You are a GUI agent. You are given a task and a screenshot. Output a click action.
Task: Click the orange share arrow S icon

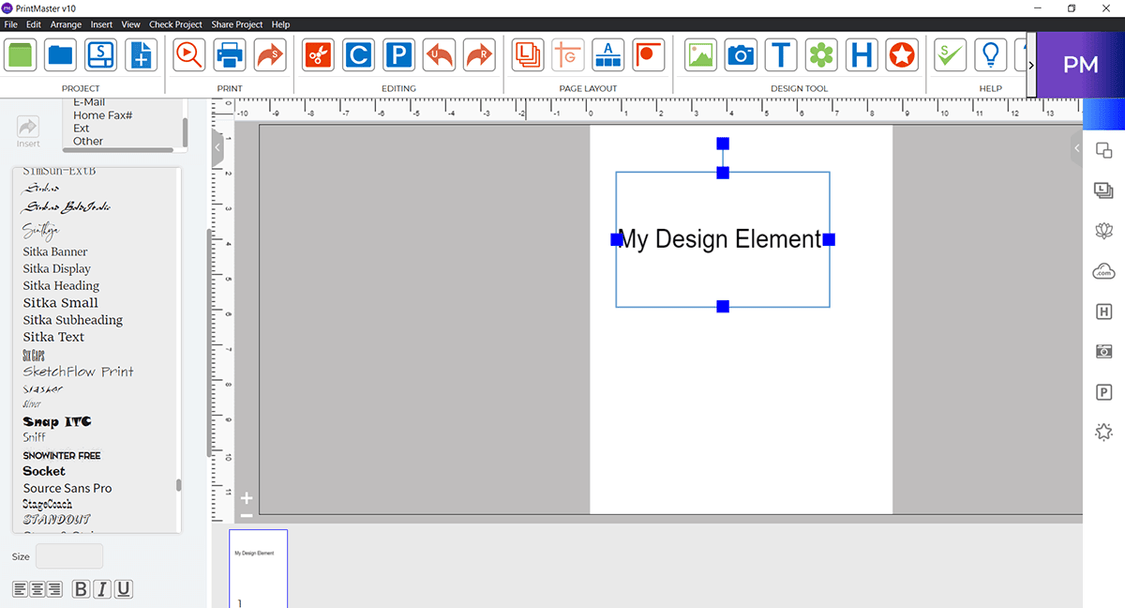(270, 55)
